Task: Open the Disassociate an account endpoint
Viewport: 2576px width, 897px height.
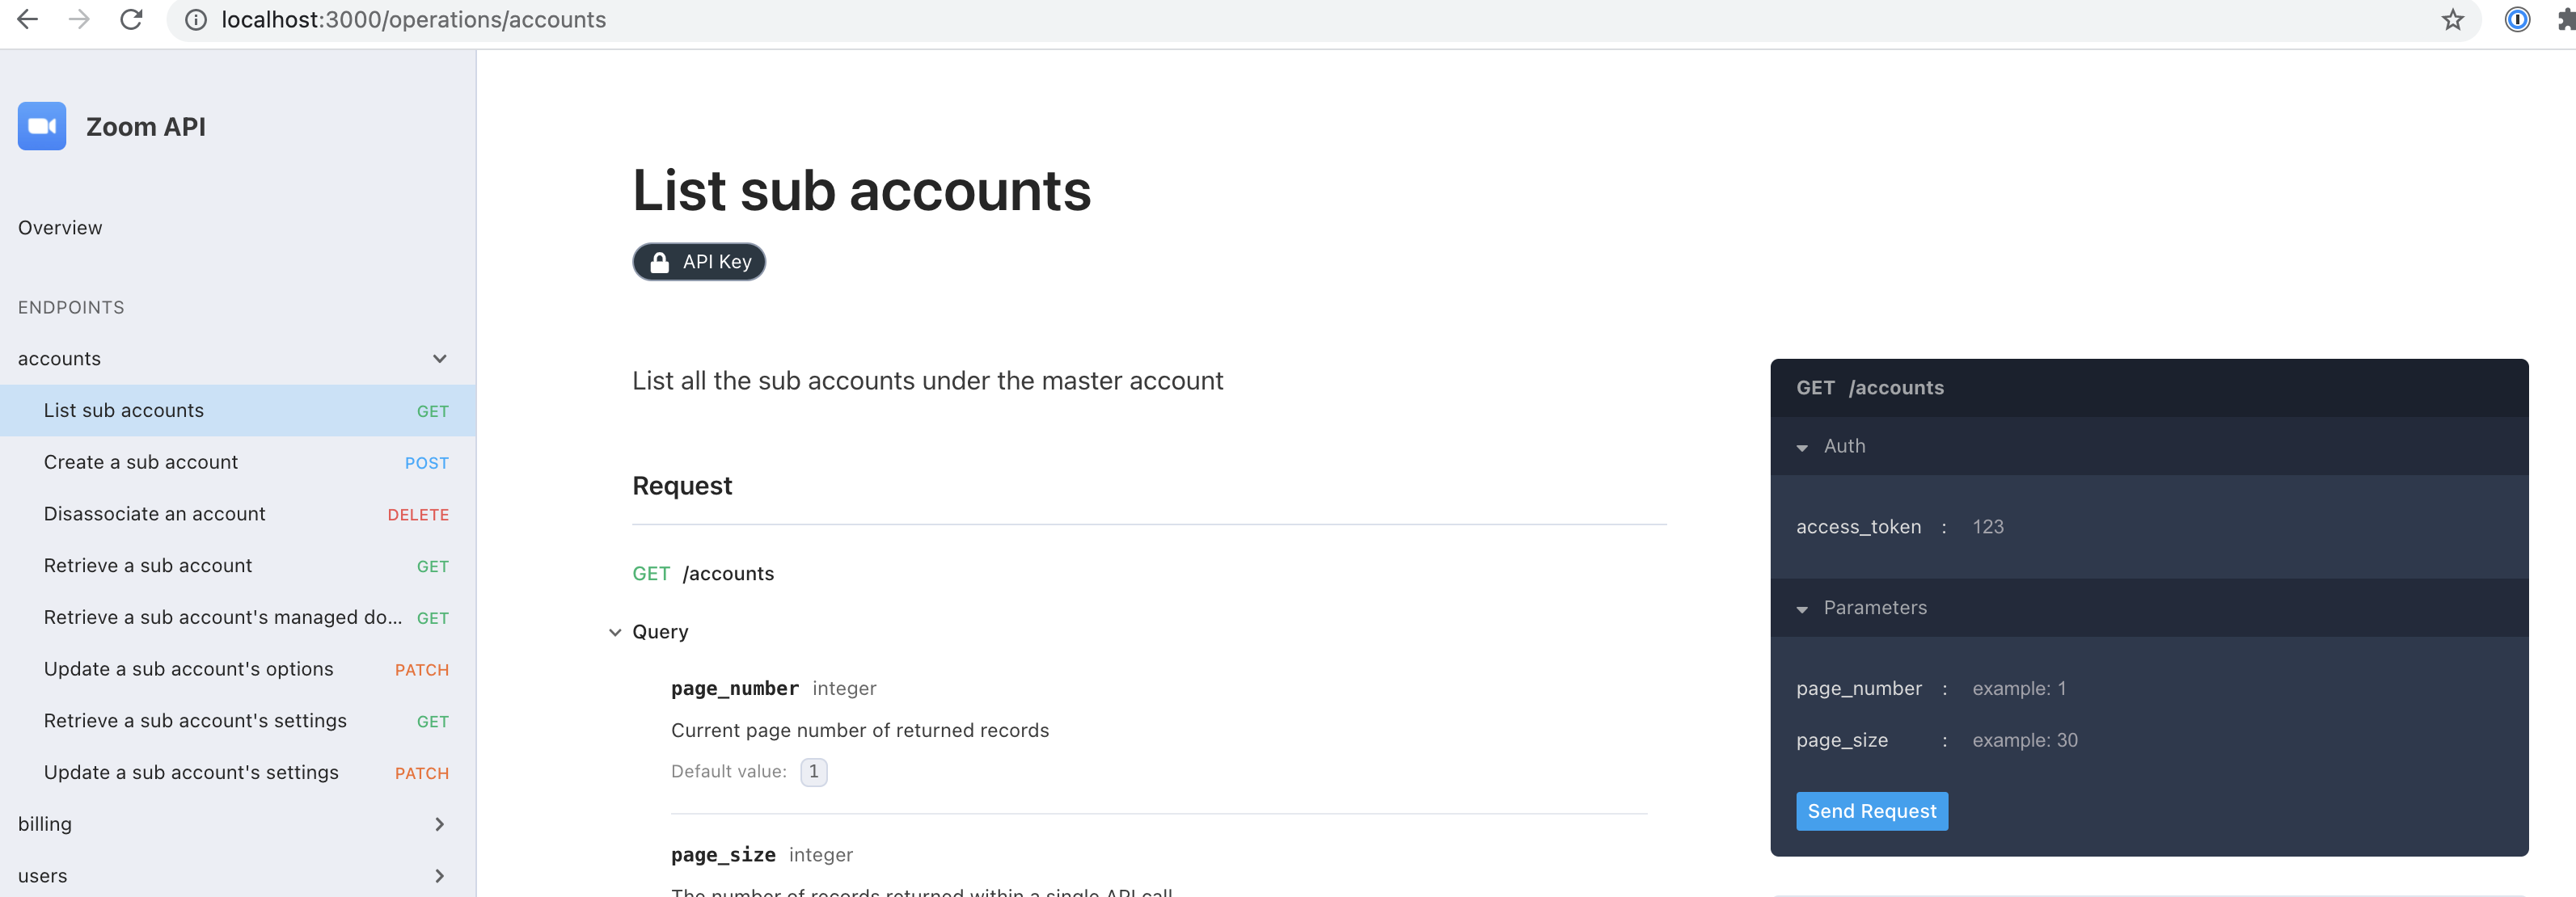Action: 154,513
